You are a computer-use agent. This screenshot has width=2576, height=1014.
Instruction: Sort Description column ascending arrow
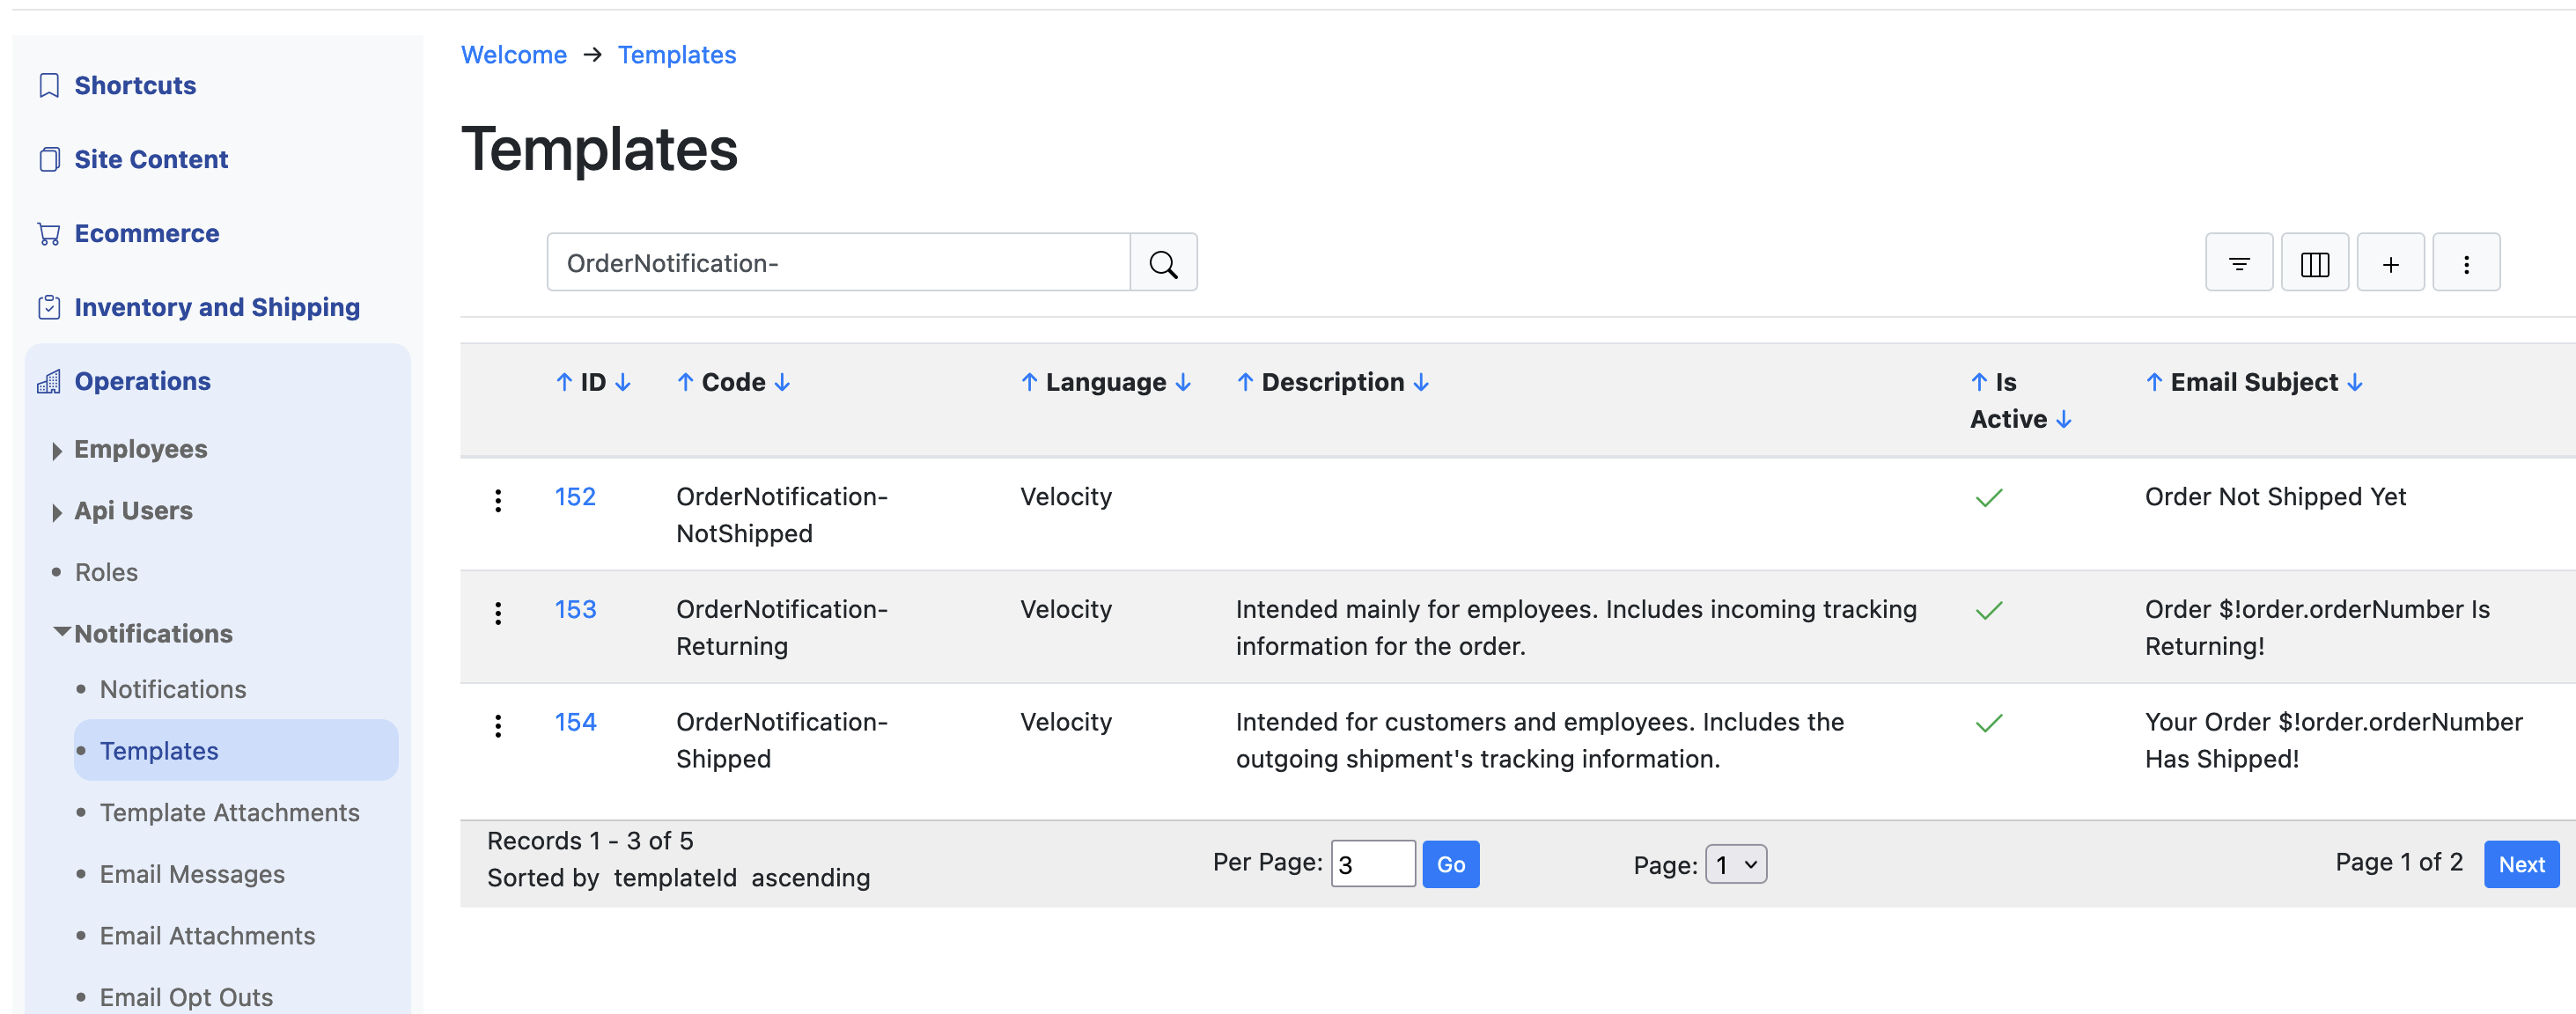click(1245, 382)
